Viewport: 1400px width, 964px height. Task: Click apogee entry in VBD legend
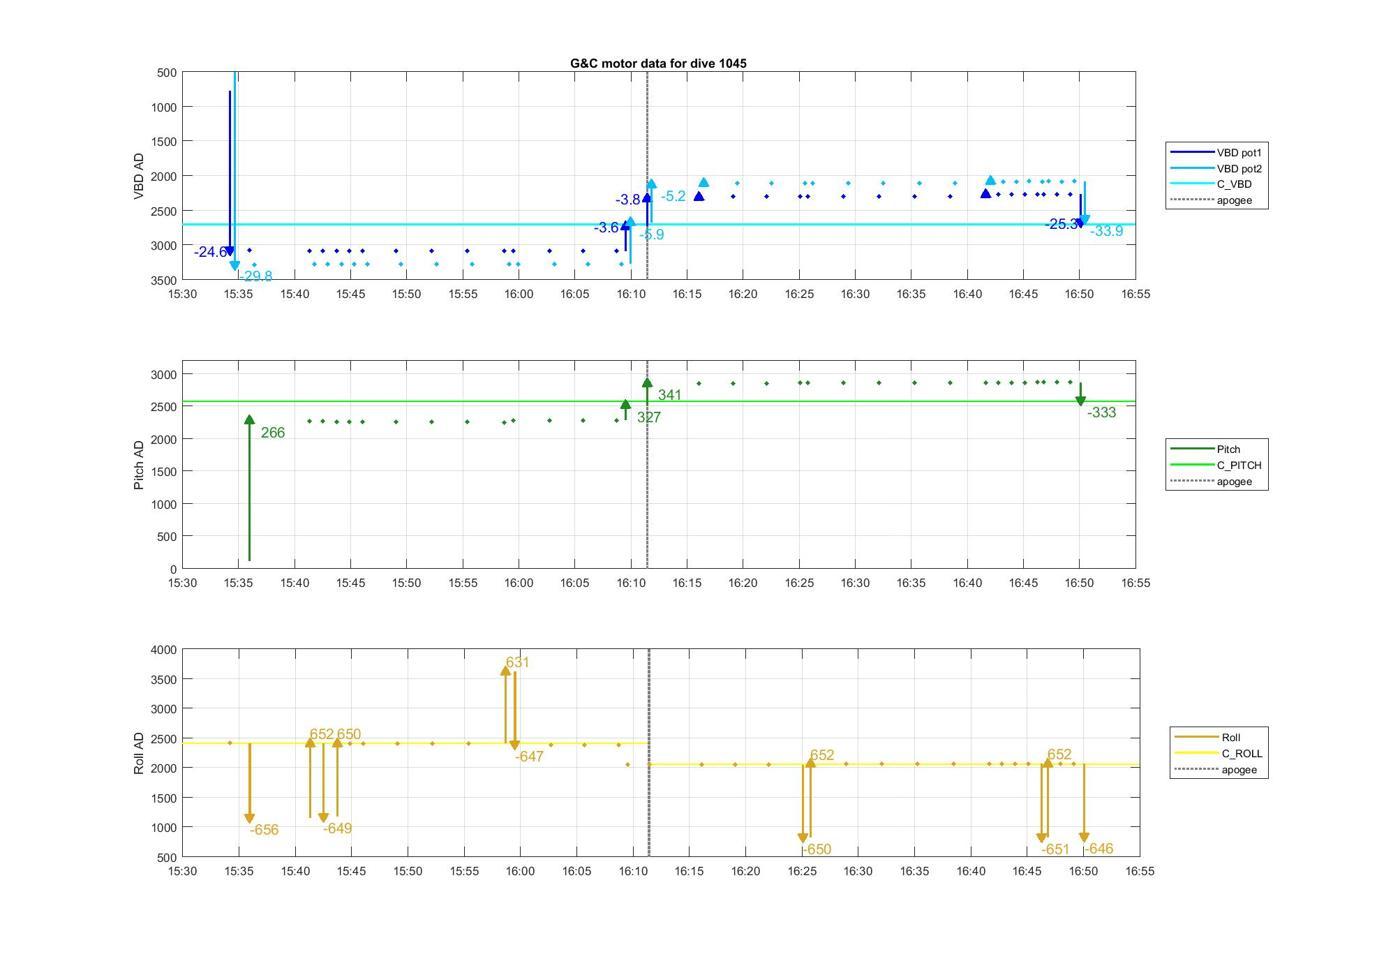(x=1211, y=200)
